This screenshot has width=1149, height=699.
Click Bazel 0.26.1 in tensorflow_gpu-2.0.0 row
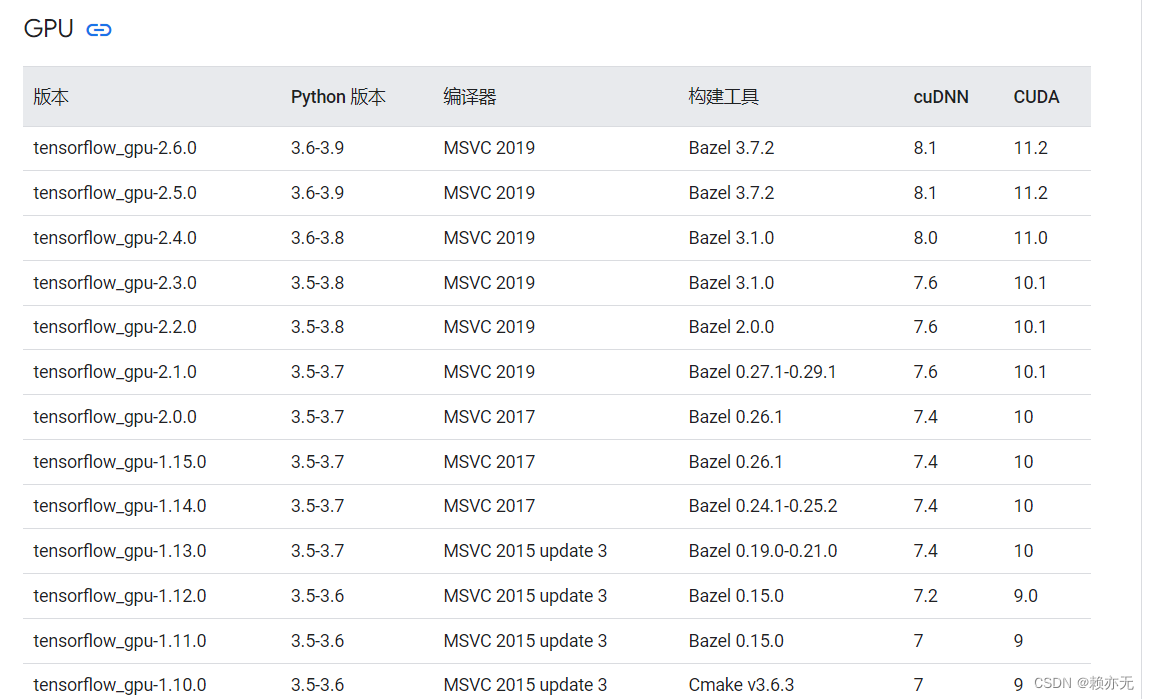[x=736, y=417]
